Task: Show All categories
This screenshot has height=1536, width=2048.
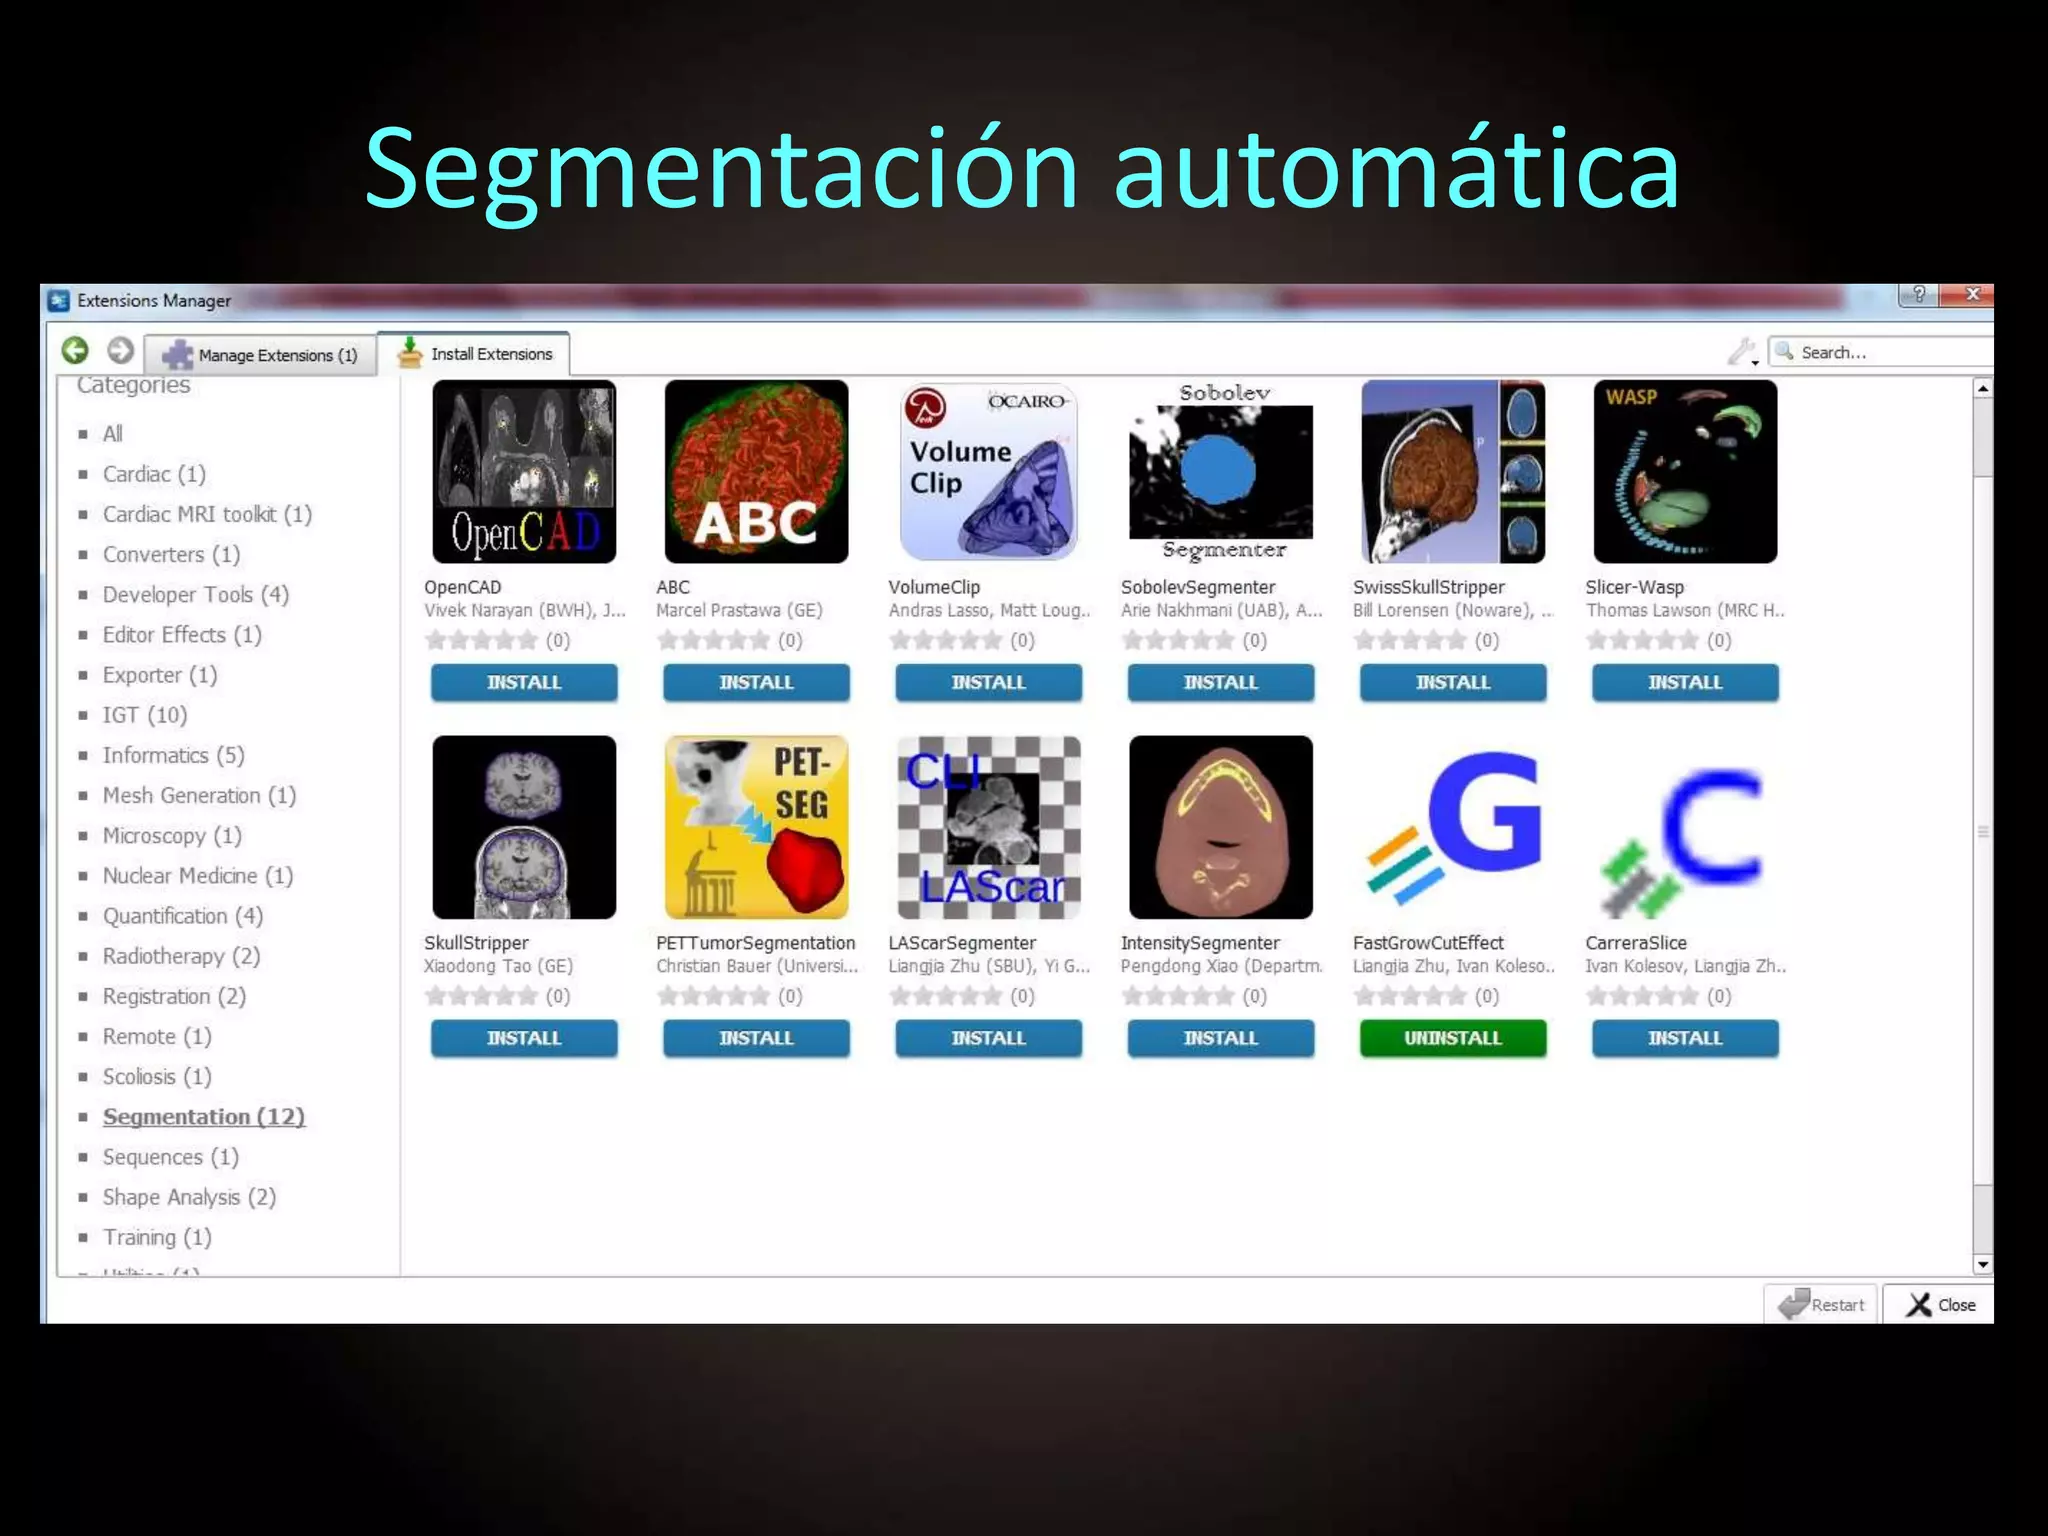Action: (x=113, y=434)
